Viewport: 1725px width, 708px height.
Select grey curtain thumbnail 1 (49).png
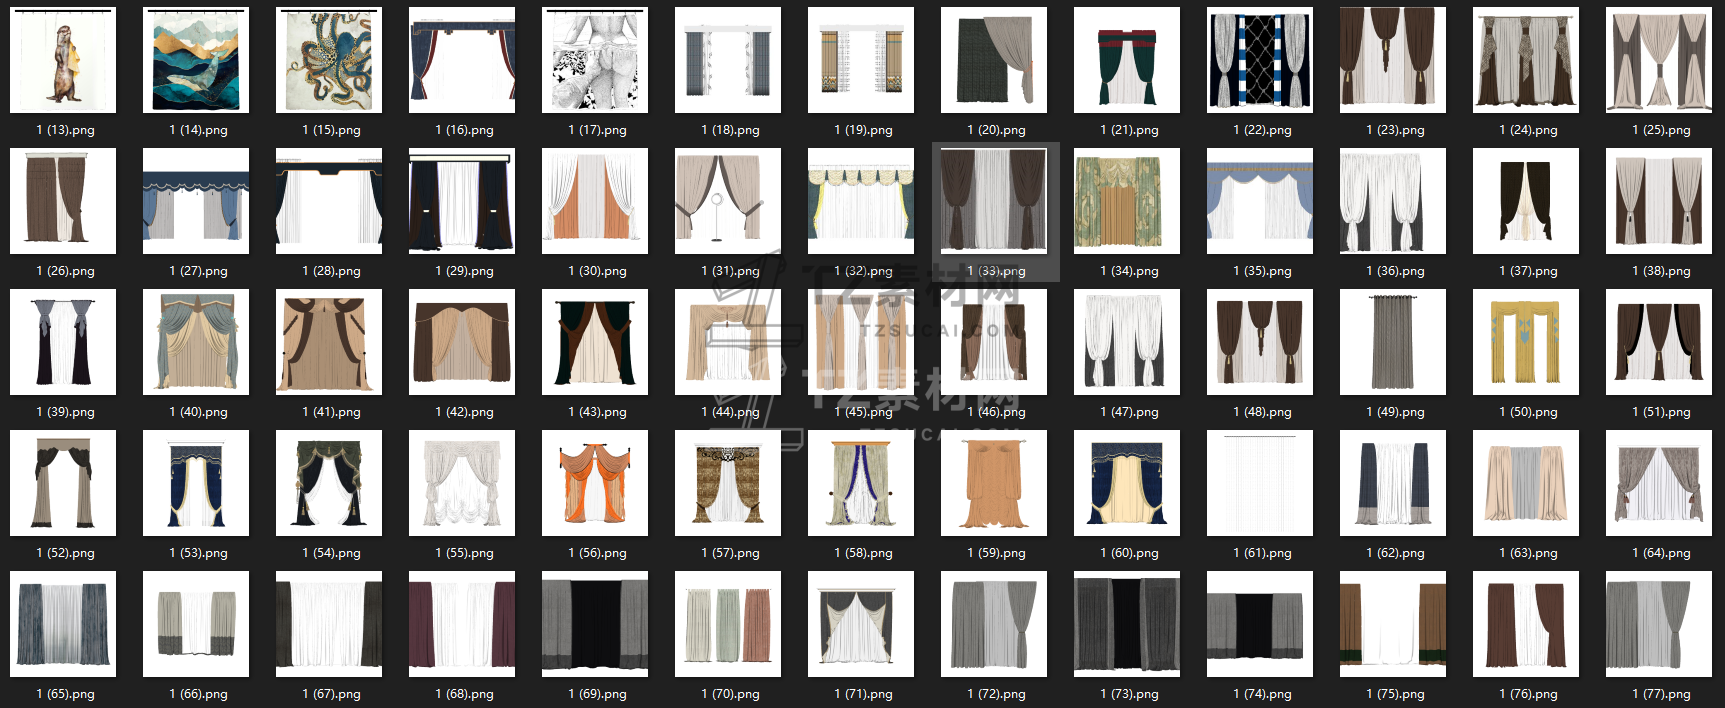point(1393,342)
